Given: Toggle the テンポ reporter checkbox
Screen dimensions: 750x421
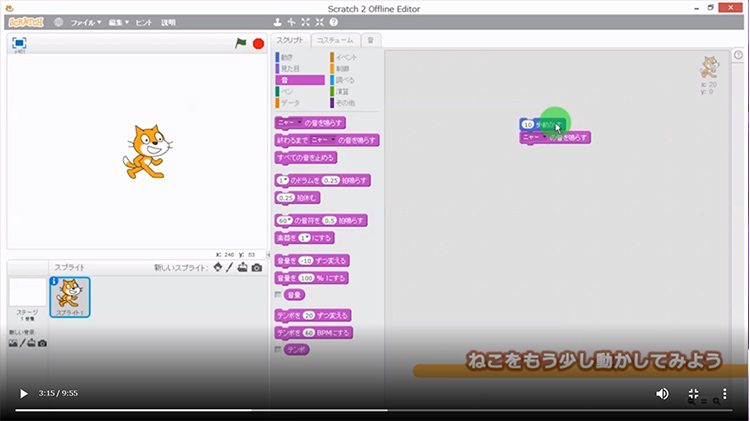Looking at the screenshot, I should pyautogui.click(x=278, y=349).
